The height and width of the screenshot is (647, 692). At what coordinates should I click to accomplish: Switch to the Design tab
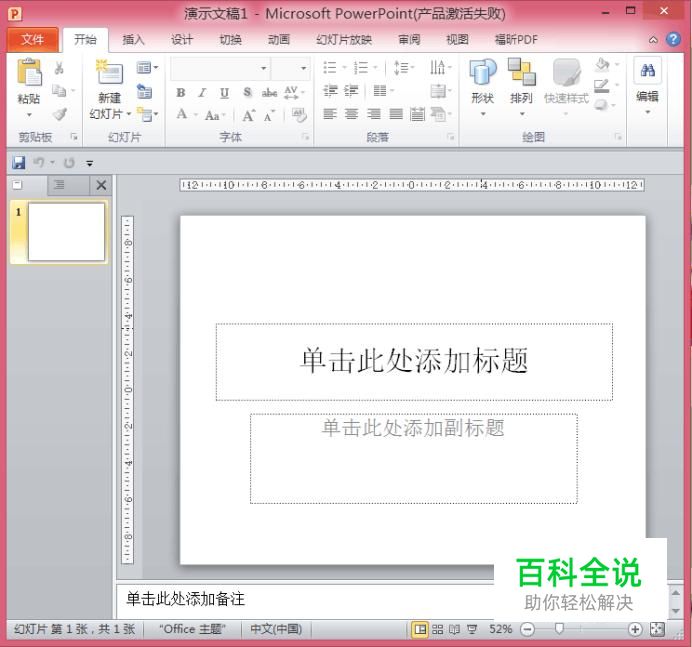182,40
